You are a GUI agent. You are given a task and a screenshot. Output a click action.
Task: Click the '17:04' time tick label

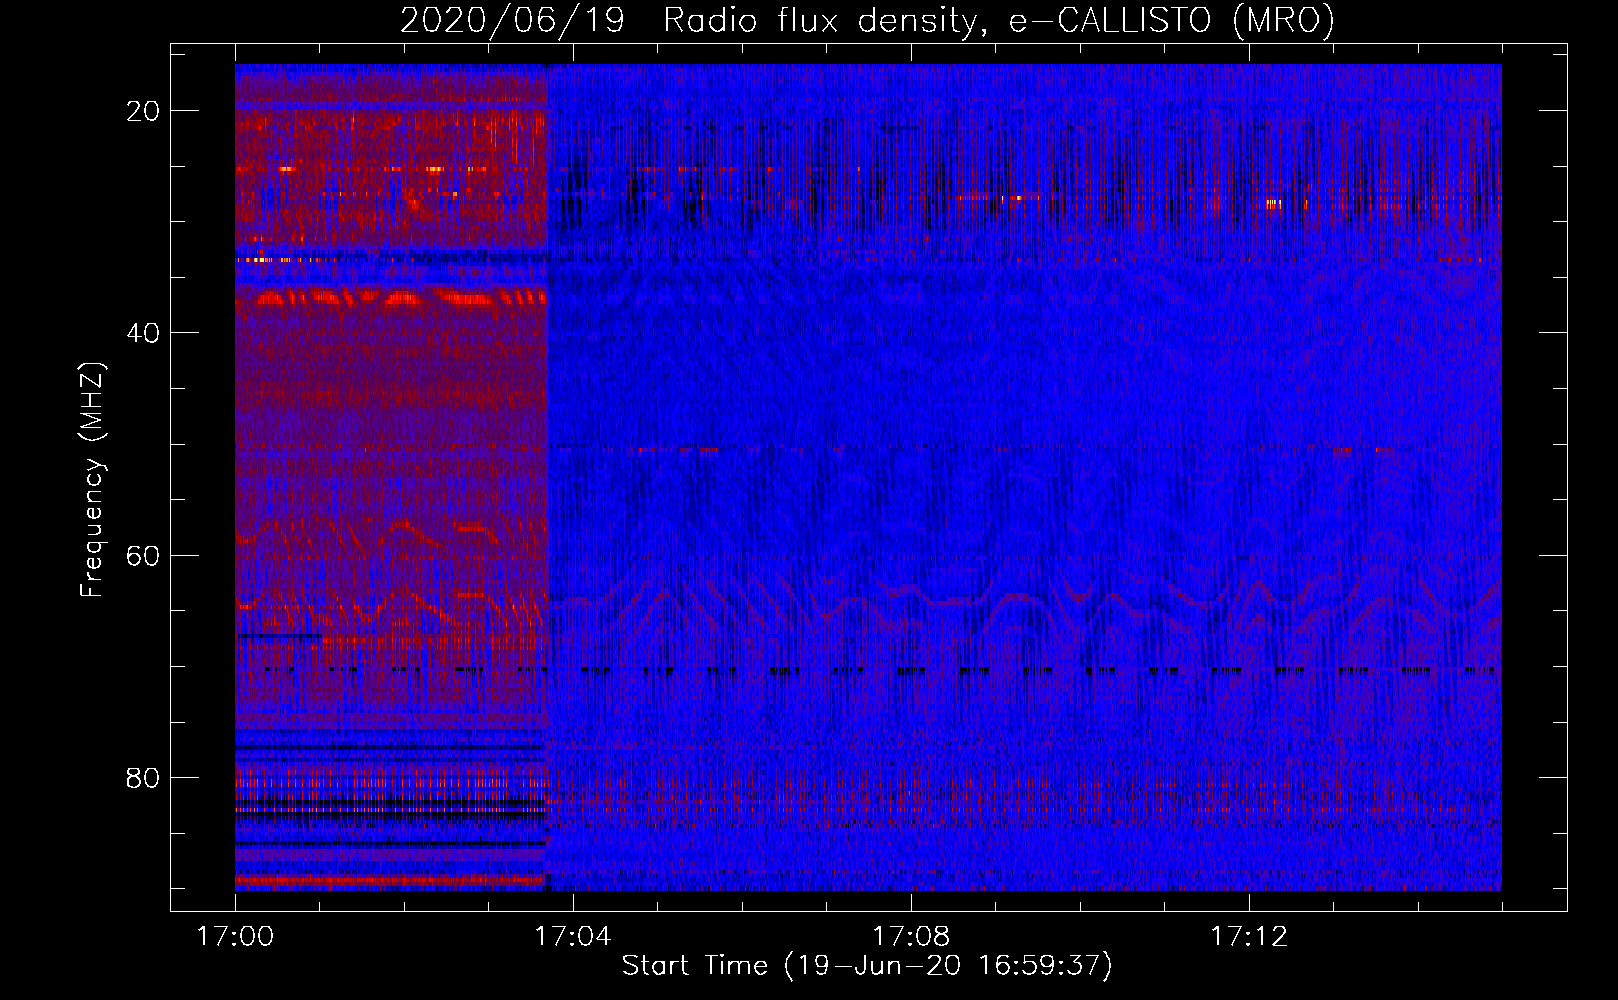click(x=573, y=937)
